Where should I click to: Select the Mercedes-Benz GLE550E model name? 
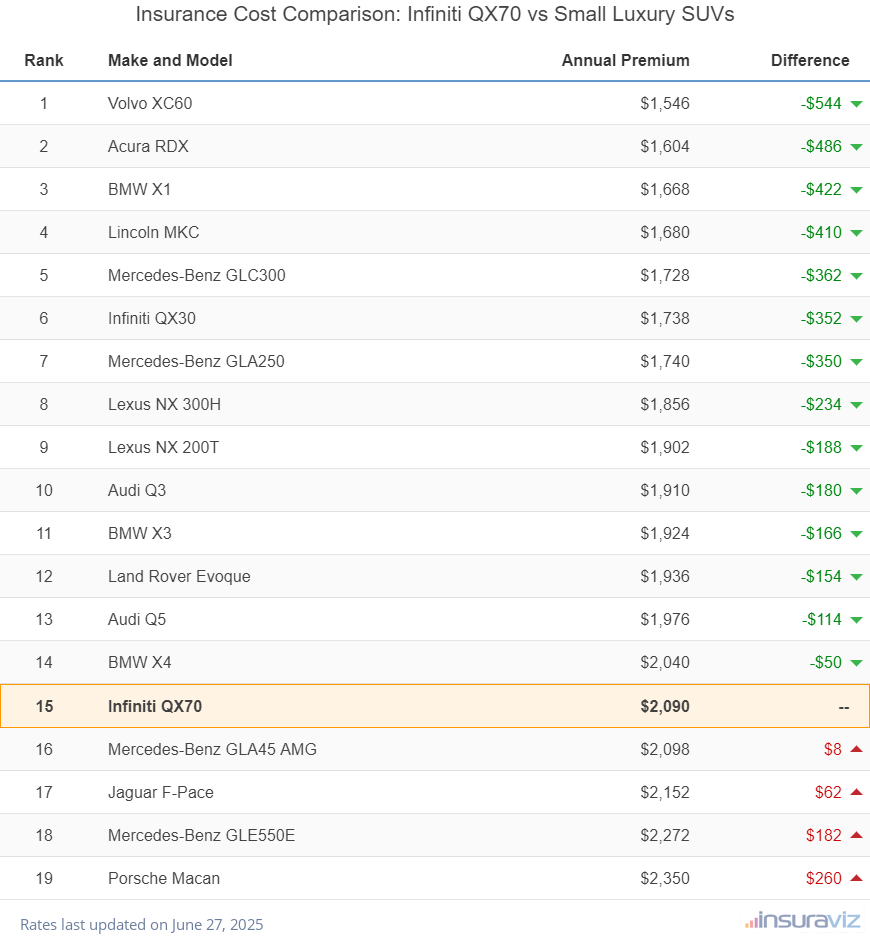click(x=201, y=836)
